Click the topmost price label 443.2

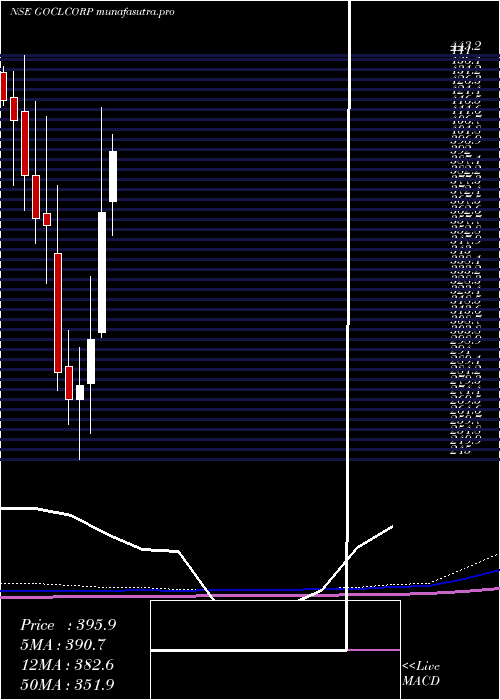[466, 46]
